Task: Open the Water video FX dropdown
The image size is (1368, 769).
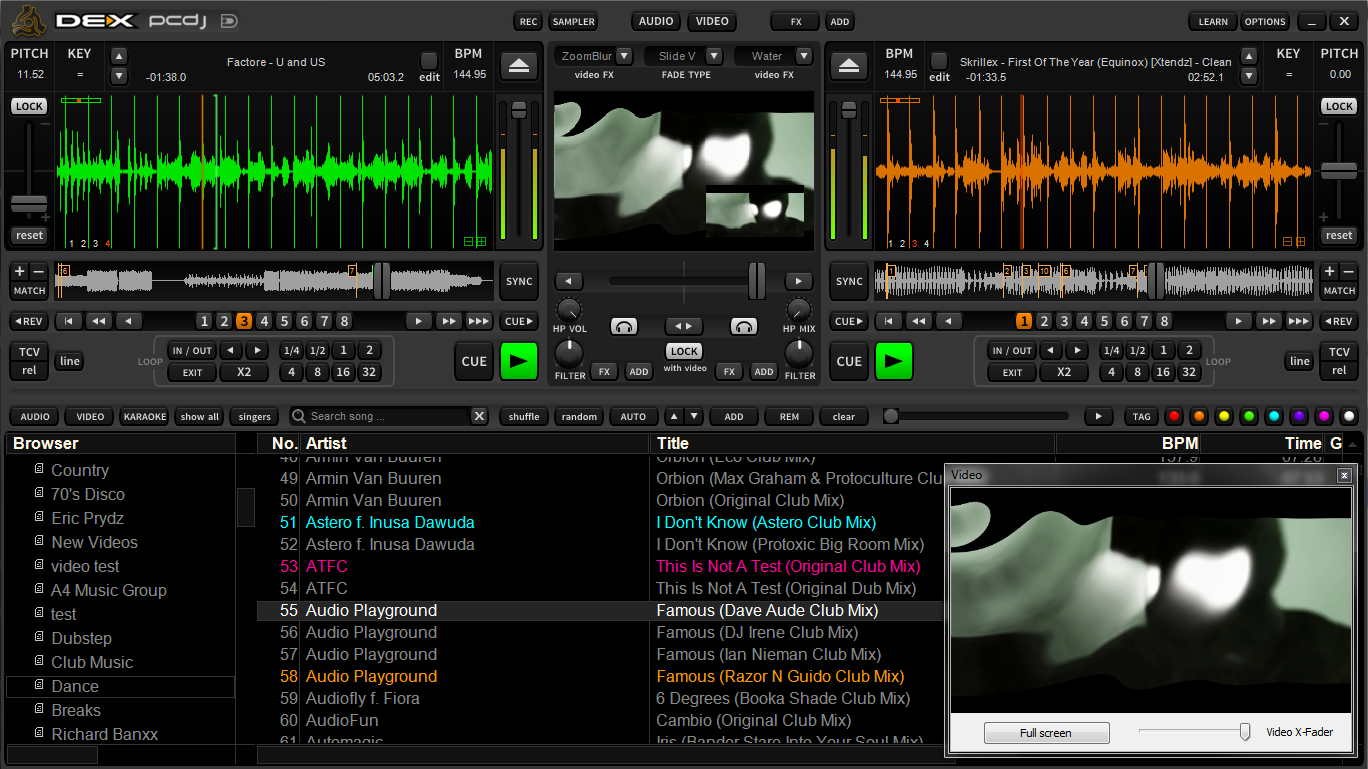Action: [x=803, y=56]
